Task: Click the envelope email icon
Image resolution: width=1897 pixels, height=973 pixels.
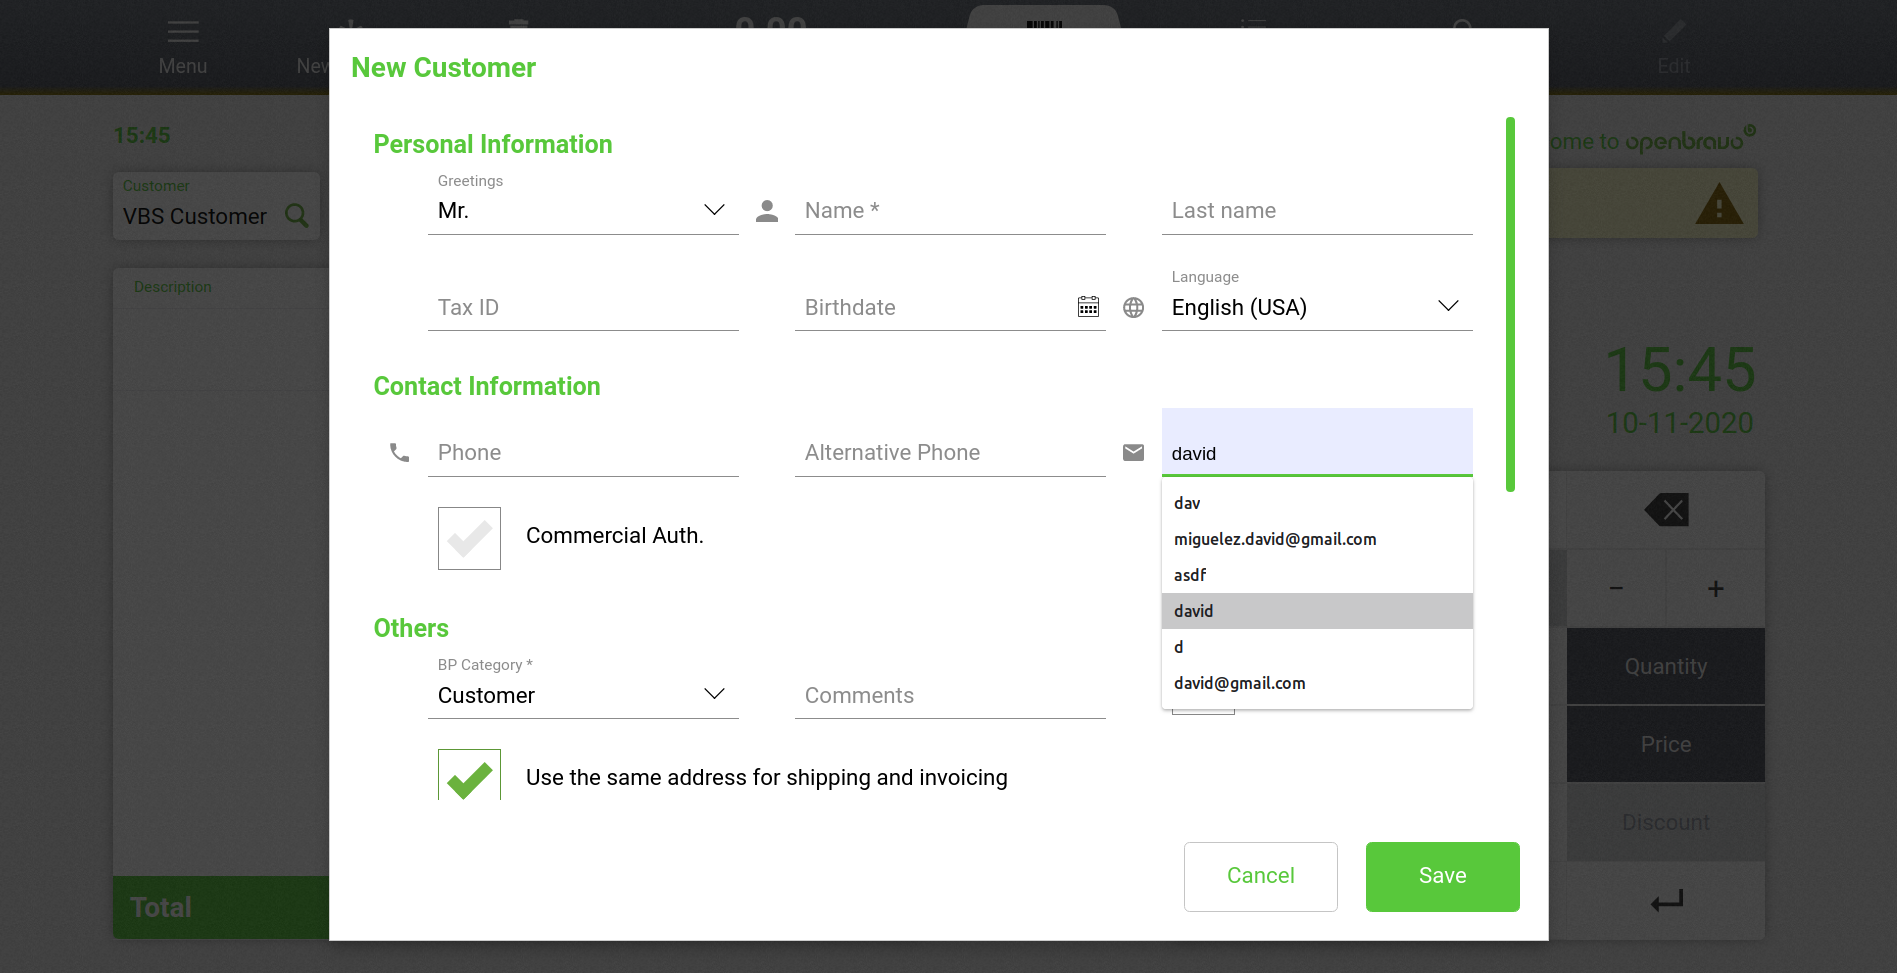Action: pos(1133,453)
